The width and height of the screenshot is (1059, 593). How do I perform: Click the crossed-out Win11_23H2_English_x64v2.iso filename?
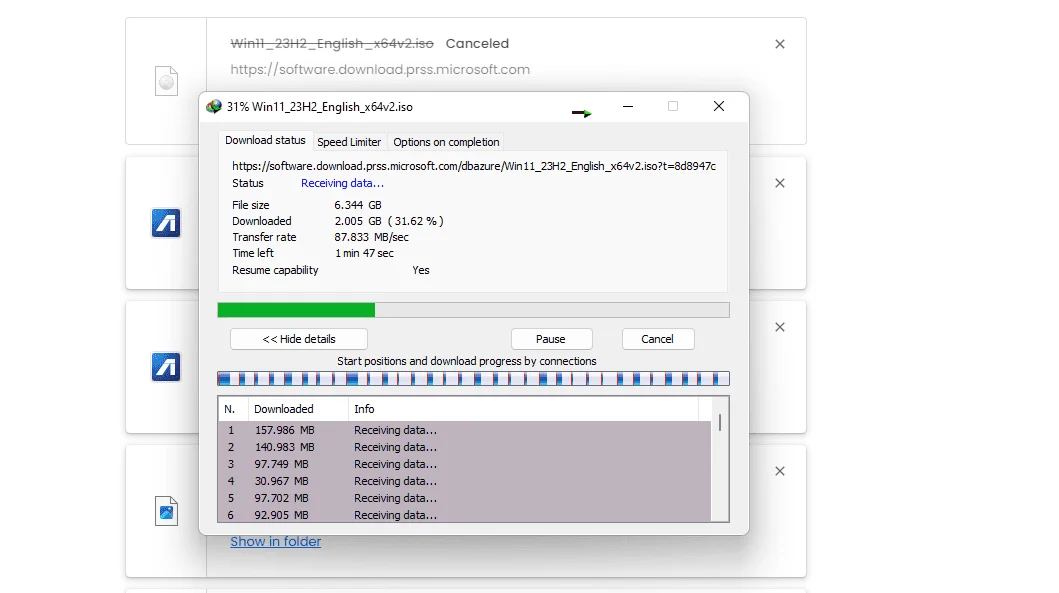332,43
